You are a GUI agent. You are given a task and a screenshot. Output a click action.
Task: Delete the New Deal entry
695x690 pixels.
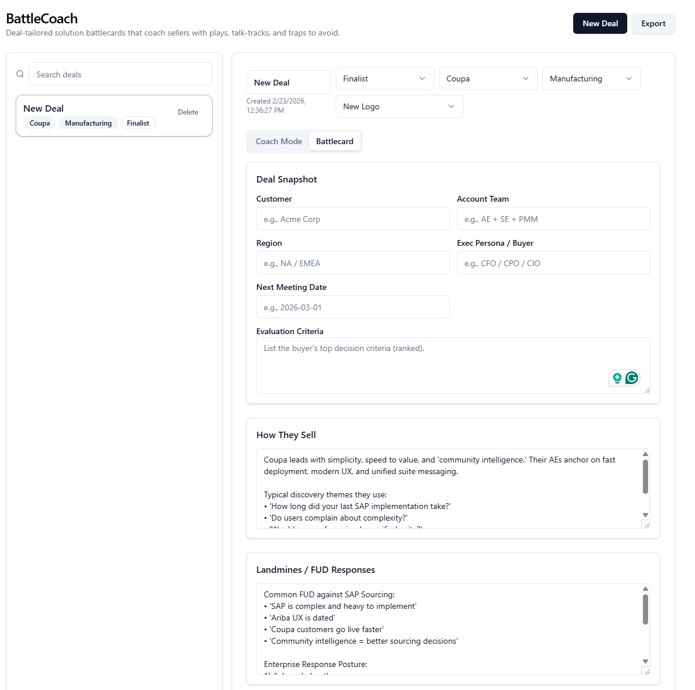click(188, 112)
